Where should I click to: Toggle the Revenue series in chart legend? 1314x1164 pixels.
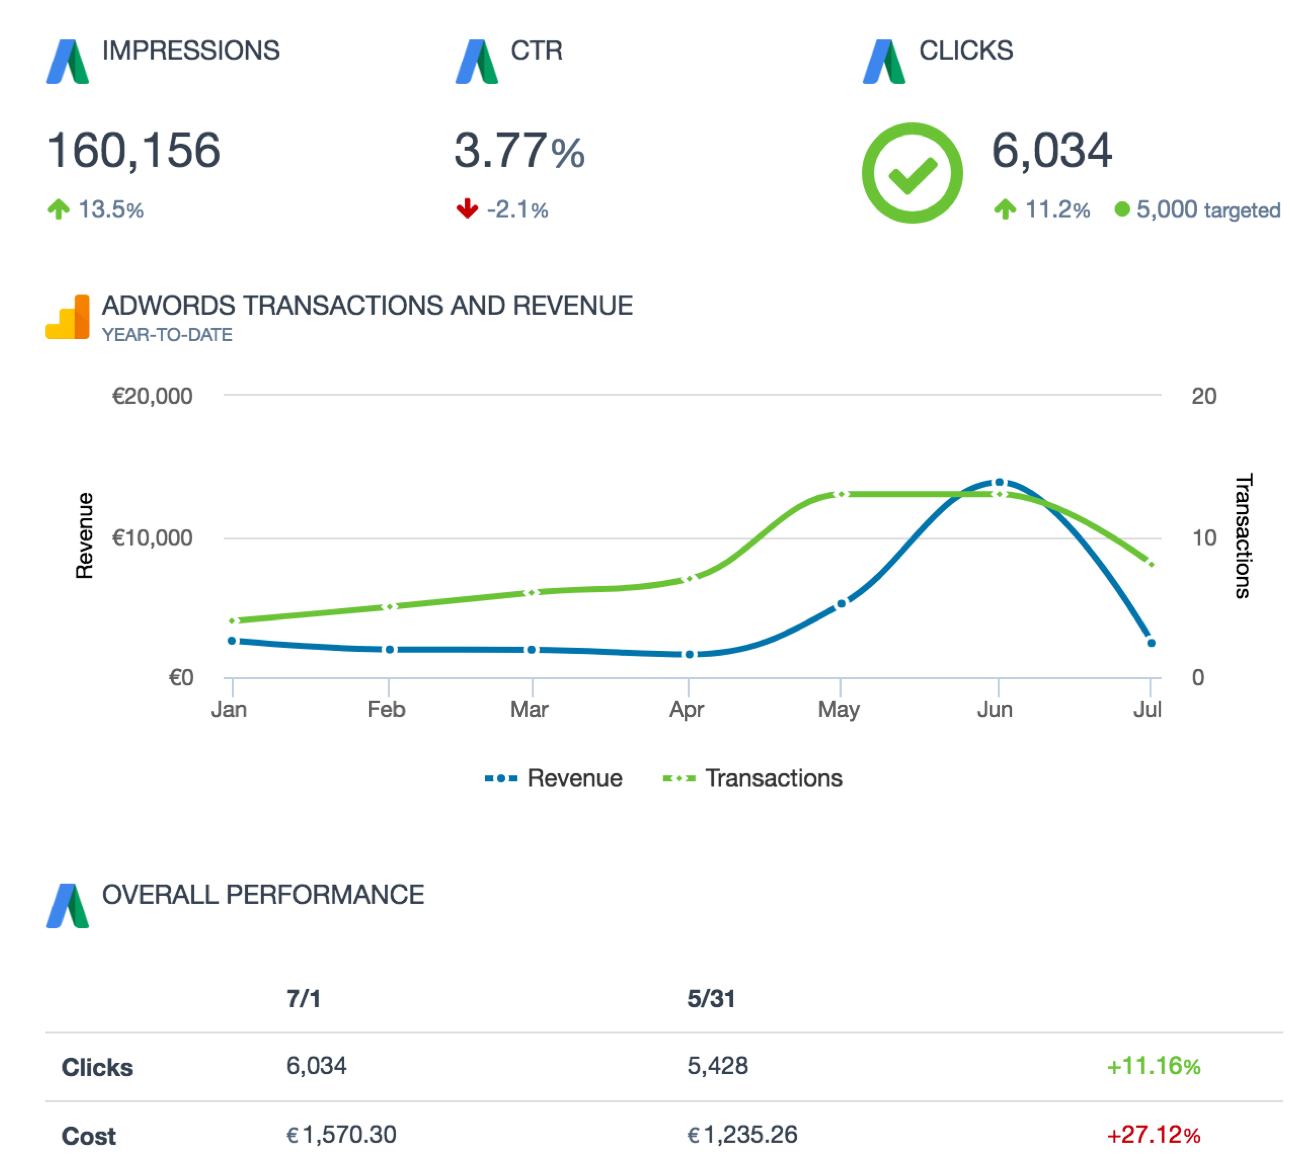[x=554, y=778]
